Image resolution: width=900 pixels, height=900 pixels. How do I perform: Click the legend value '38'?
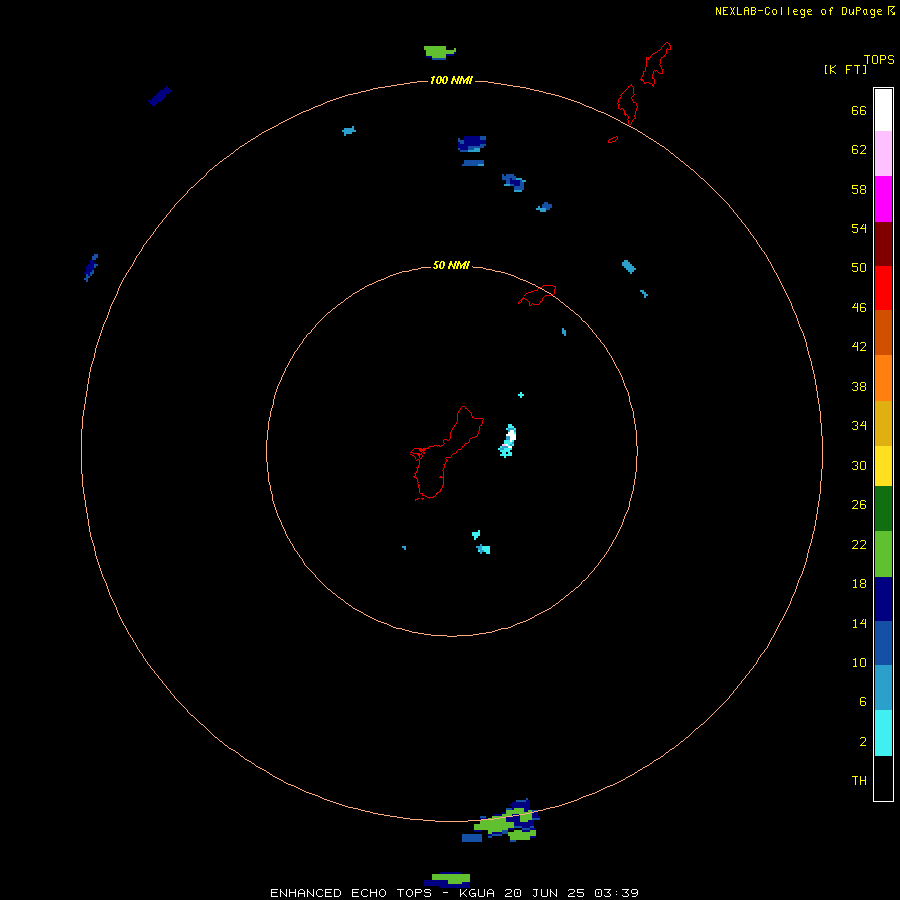pos(859,386)
